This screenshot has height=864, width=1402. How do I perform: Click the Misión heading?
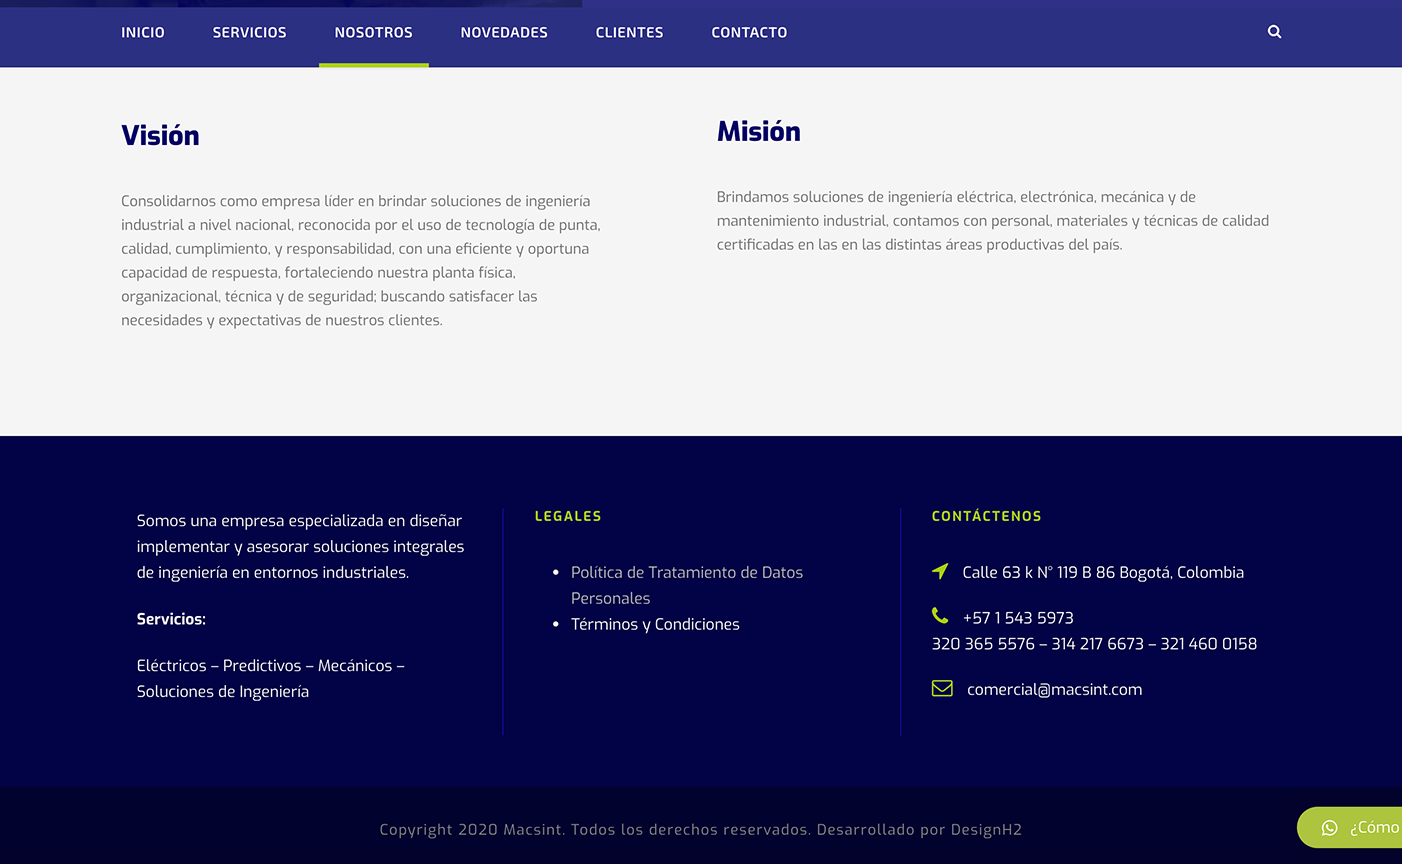(758, 132)
